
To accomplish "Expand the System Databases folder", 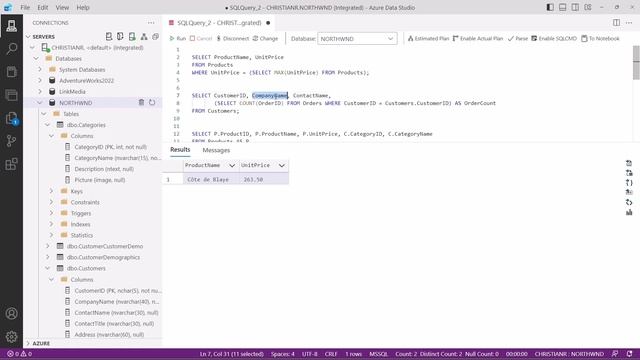I will (x=40, y=69).
